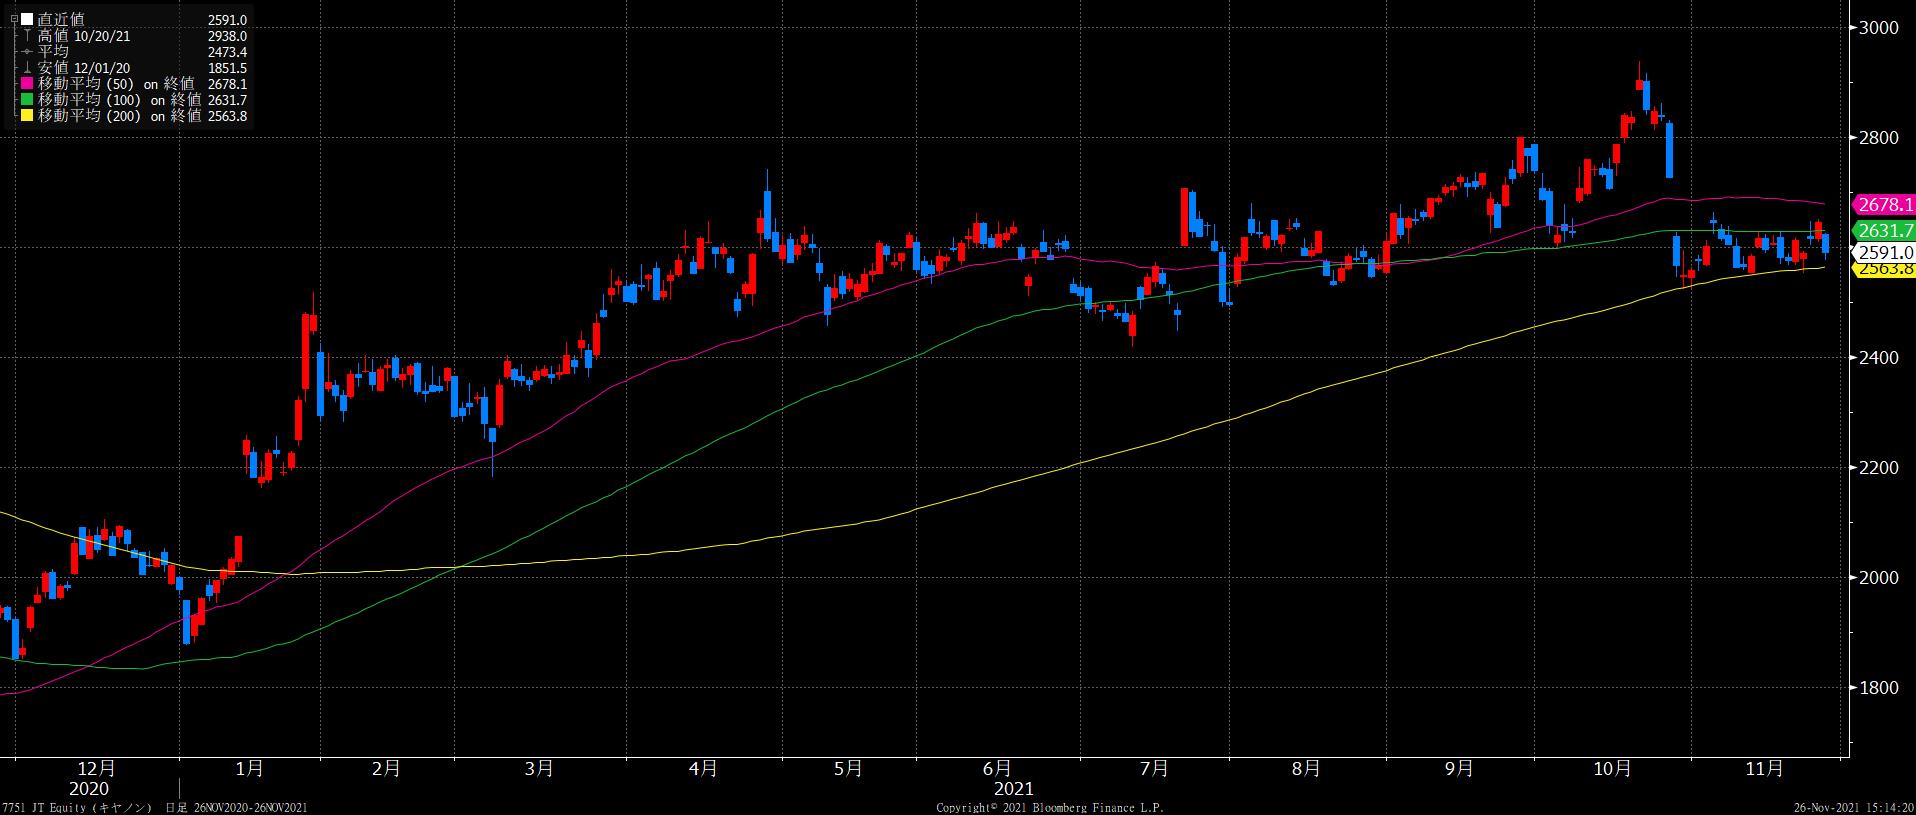Screen dimensions: 1916x815
Task: Click the 3000 label on price axis
Action: pyautogui.click(x=1878, y=28)
